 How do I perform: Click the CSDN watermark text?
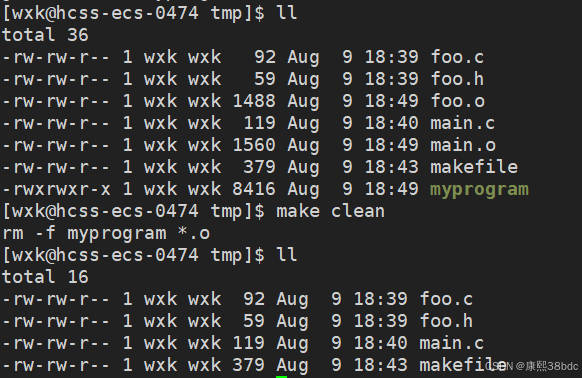(532, 366)
